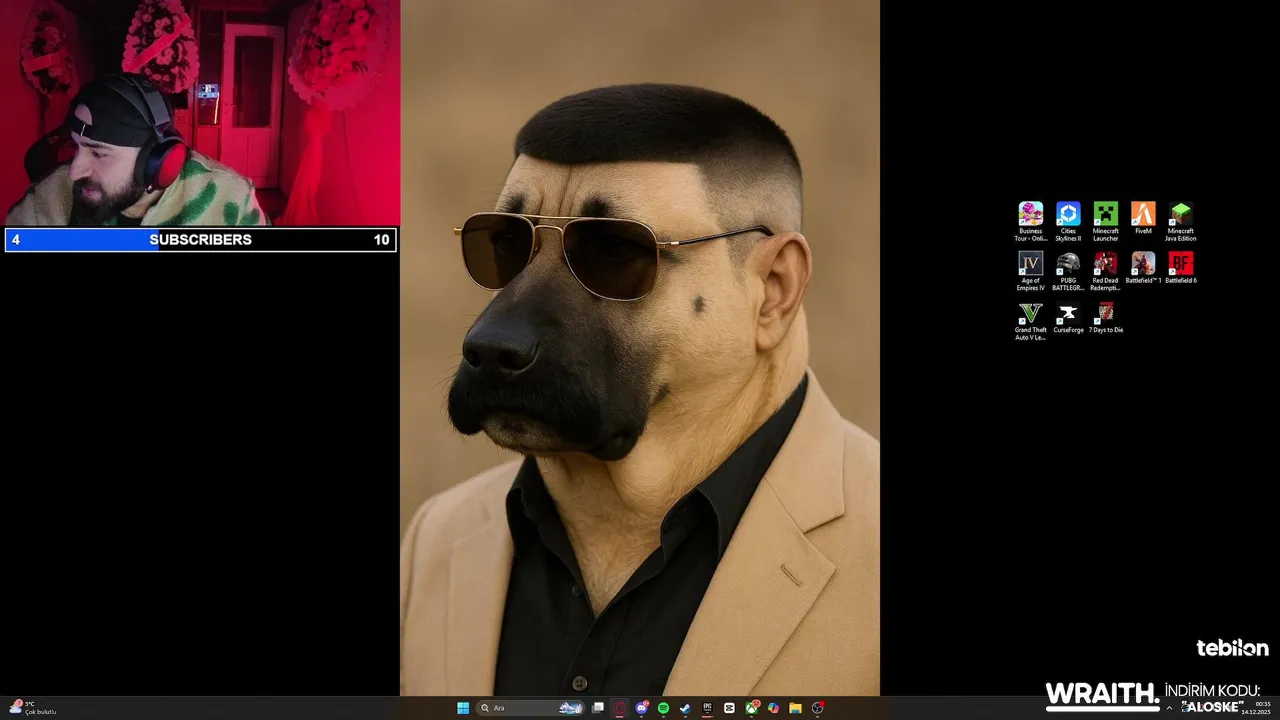
Task: Open CapCut from the taskbar
Action: click(729, 708)
